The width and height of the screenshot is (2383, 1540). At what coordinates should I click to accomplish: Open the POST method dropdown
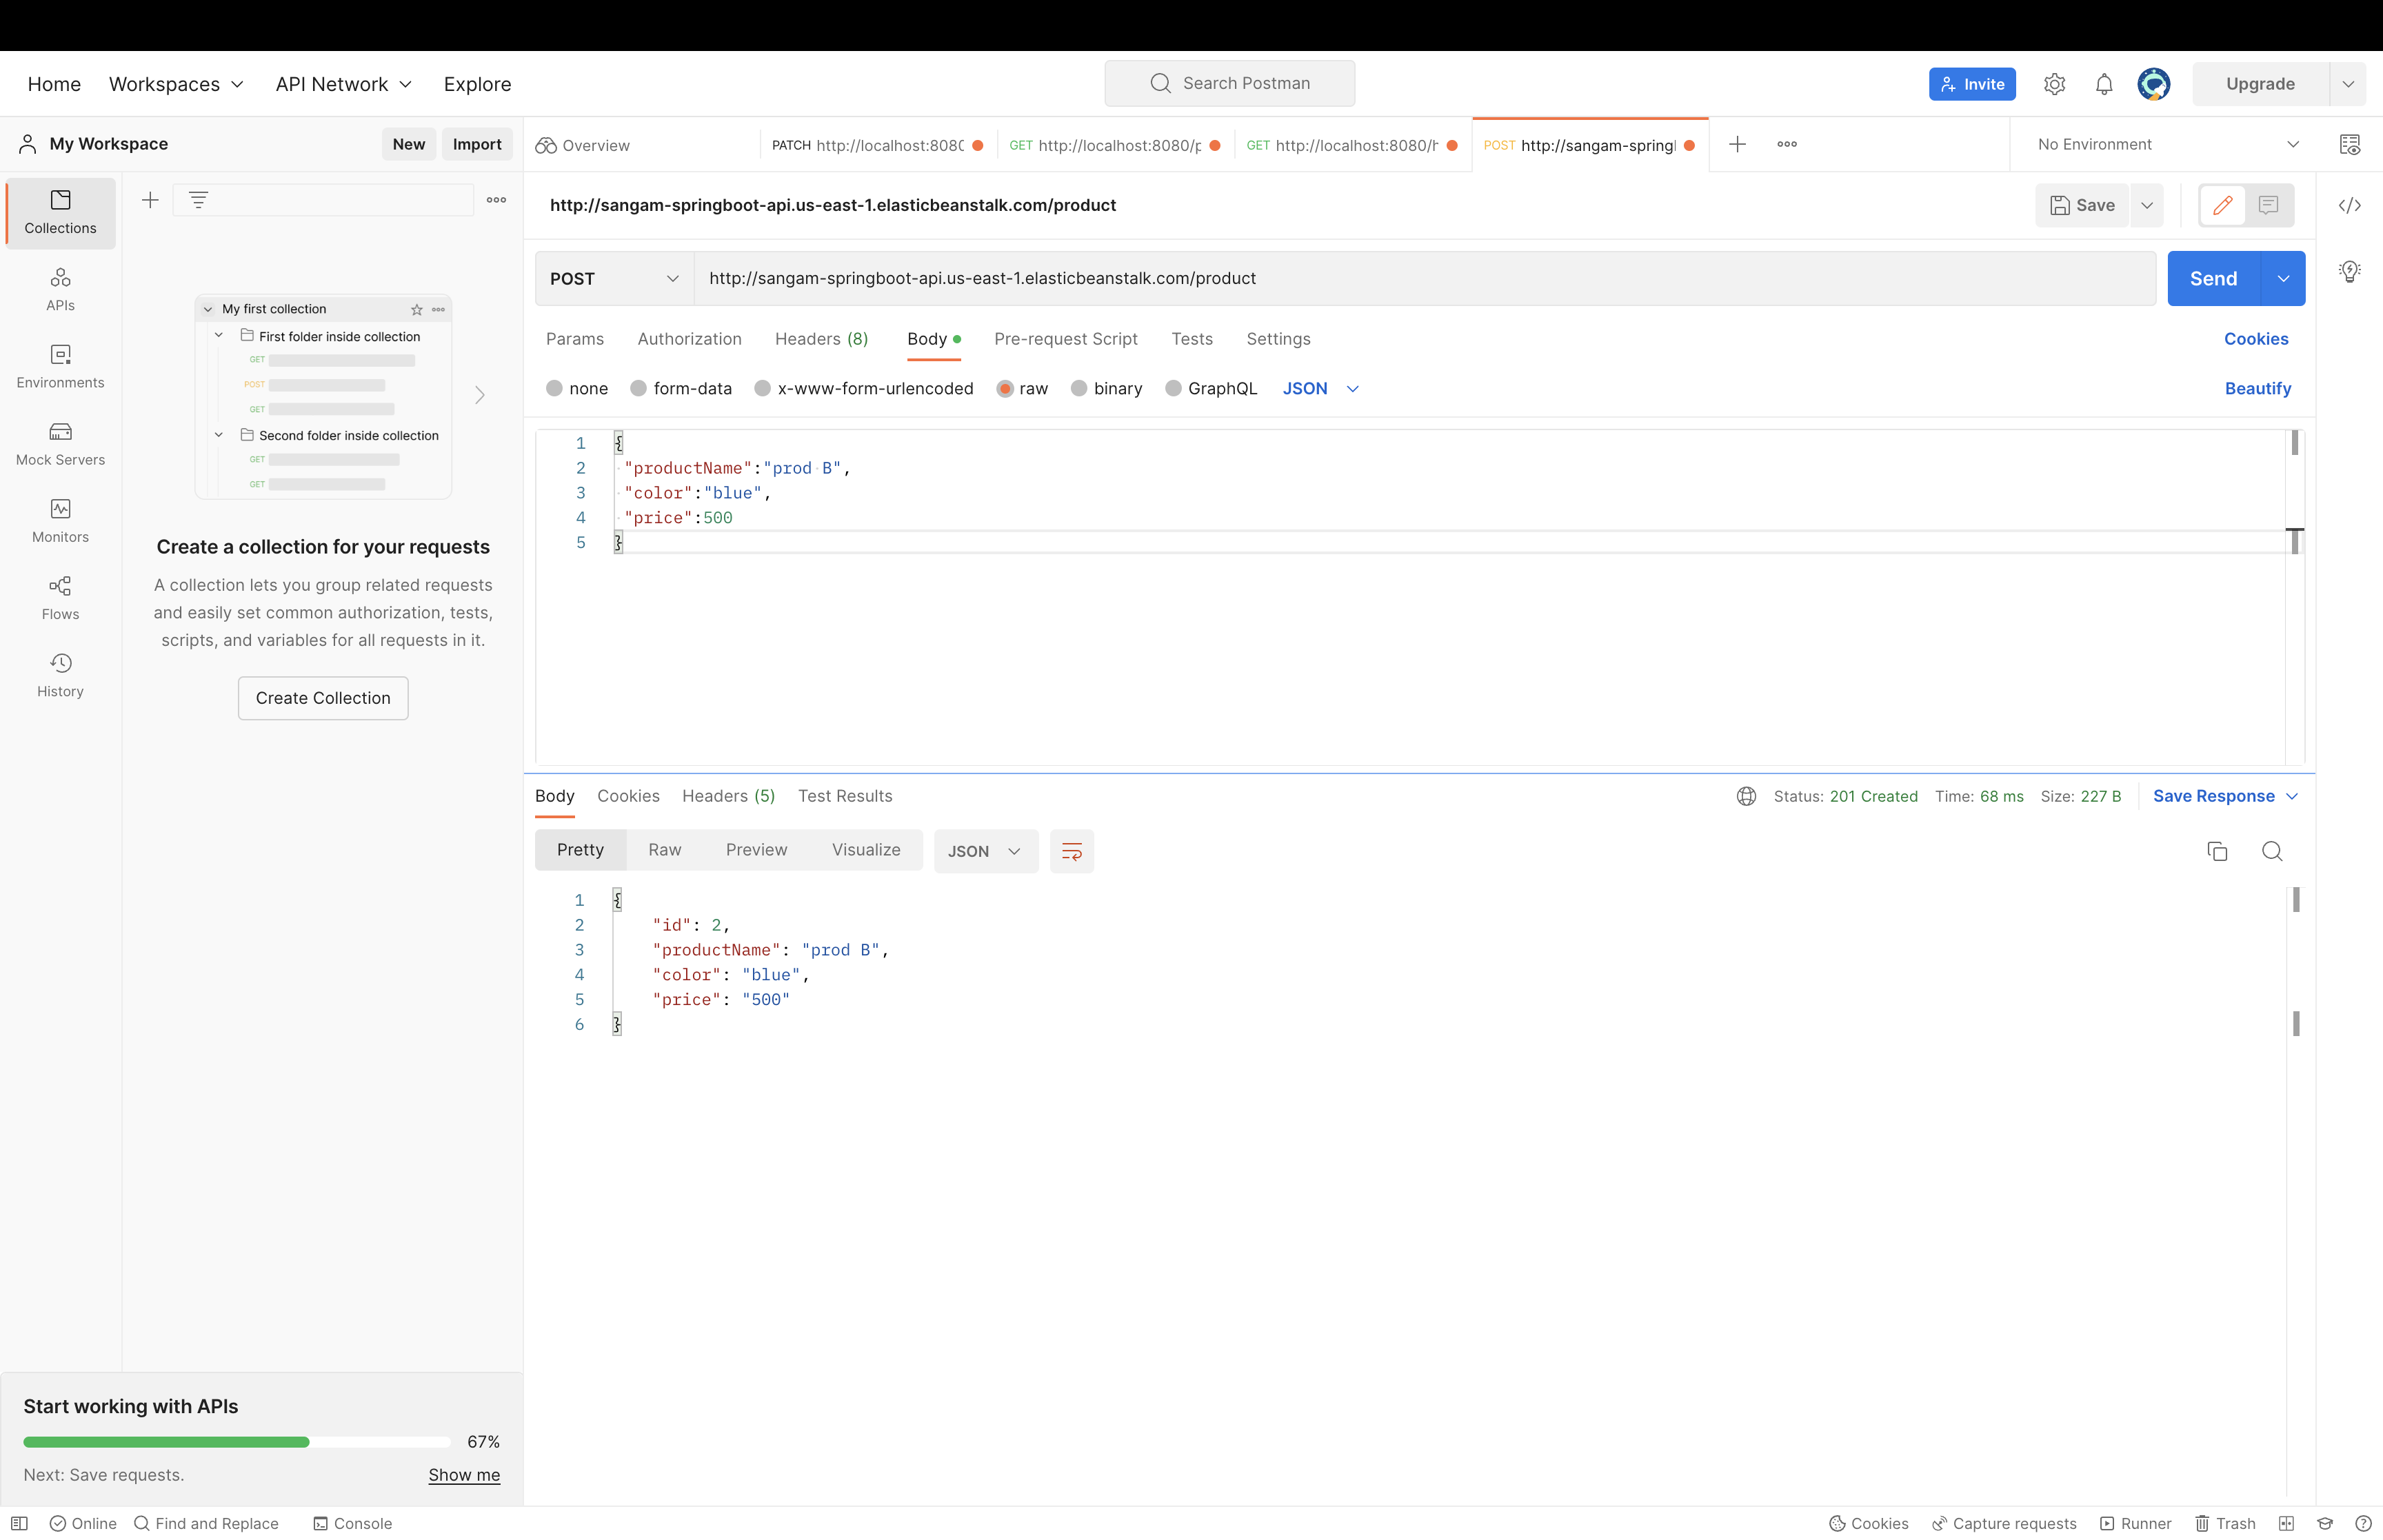click(611, 278)
